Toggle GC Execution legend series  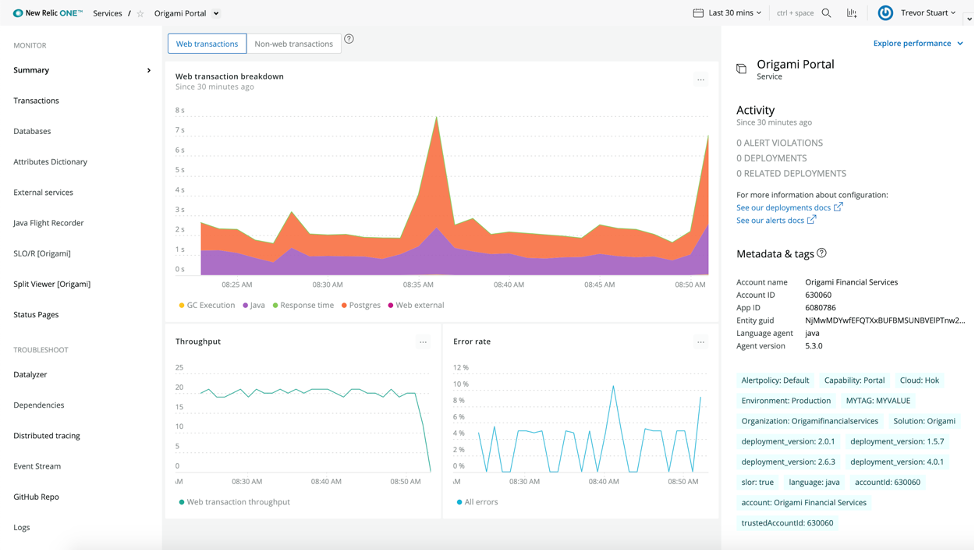(207, 305)
